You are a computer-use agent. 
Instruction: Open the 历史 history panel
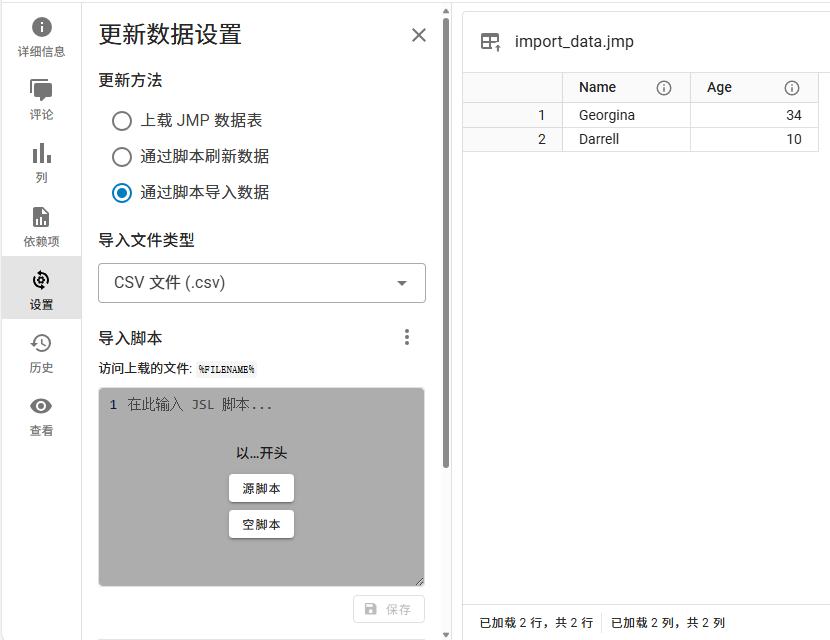tap(41, 353)
